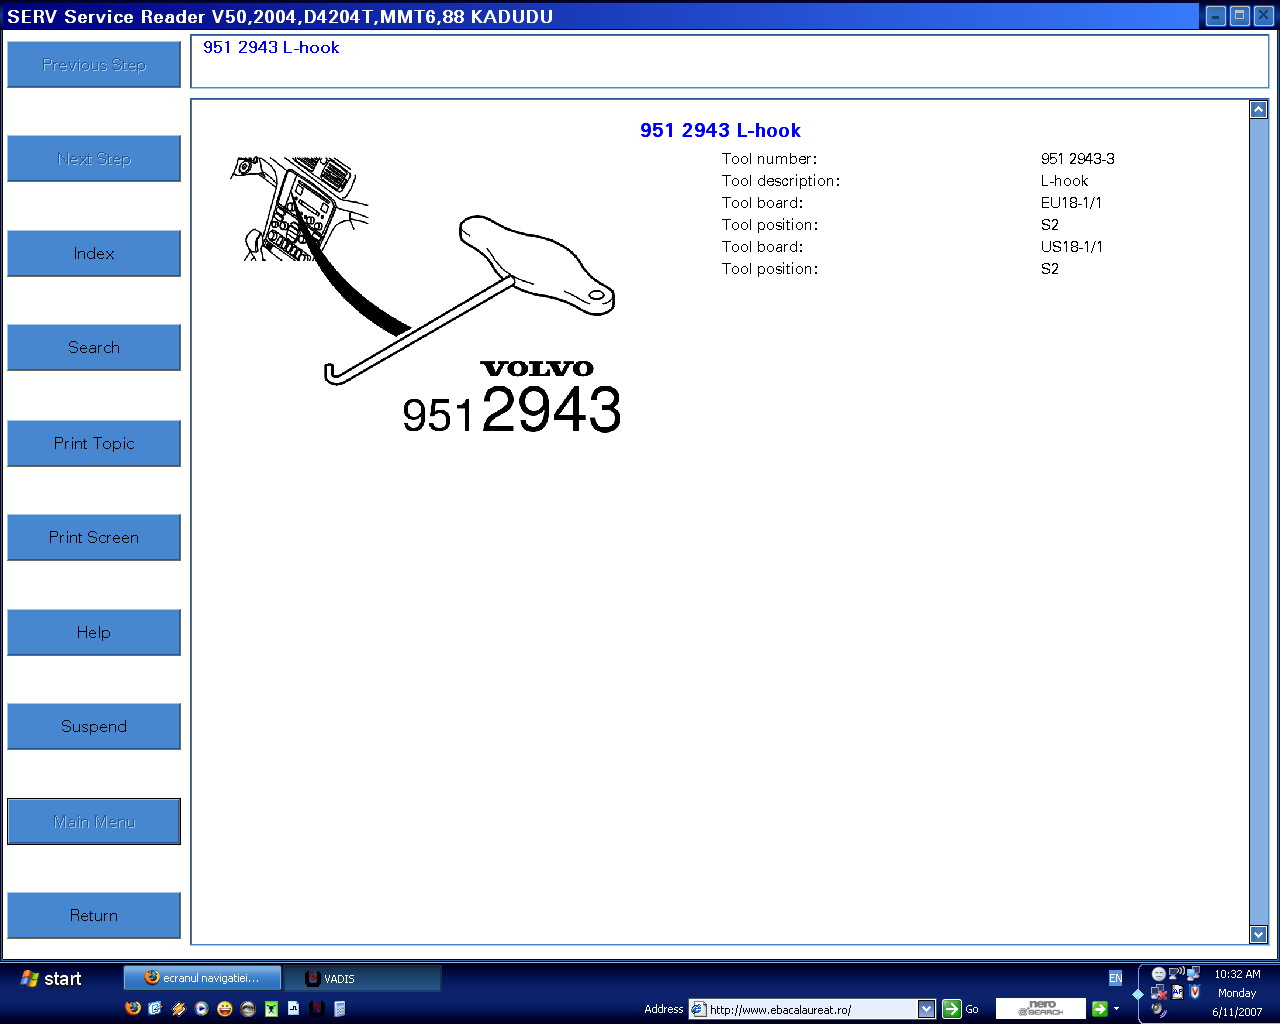
Task: Go to the Previous Step
Action: pyautogui.click(x=94, y=65)
